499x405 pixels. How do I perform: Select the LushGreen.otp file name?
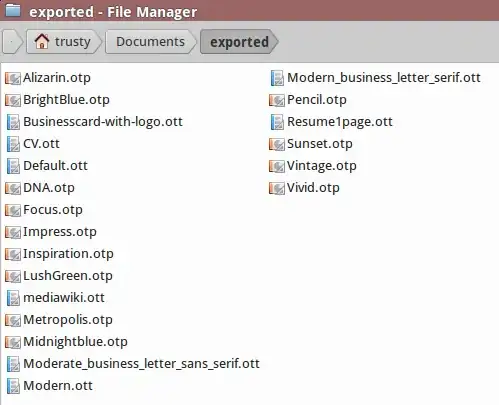[68, 276]
